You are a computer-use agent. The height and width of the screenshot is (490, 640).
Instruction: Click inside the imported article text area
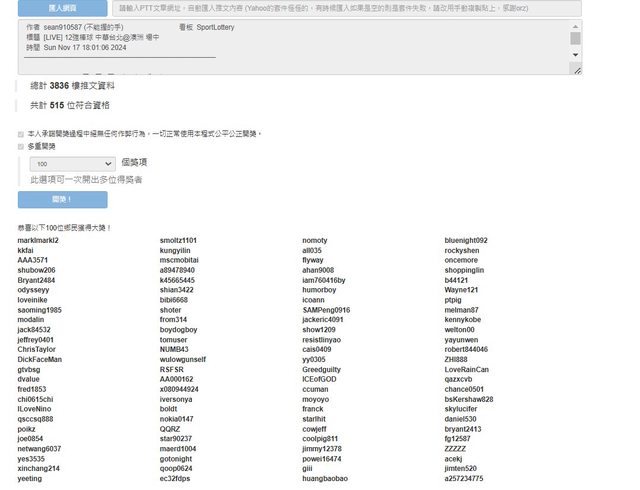[290, 46]
